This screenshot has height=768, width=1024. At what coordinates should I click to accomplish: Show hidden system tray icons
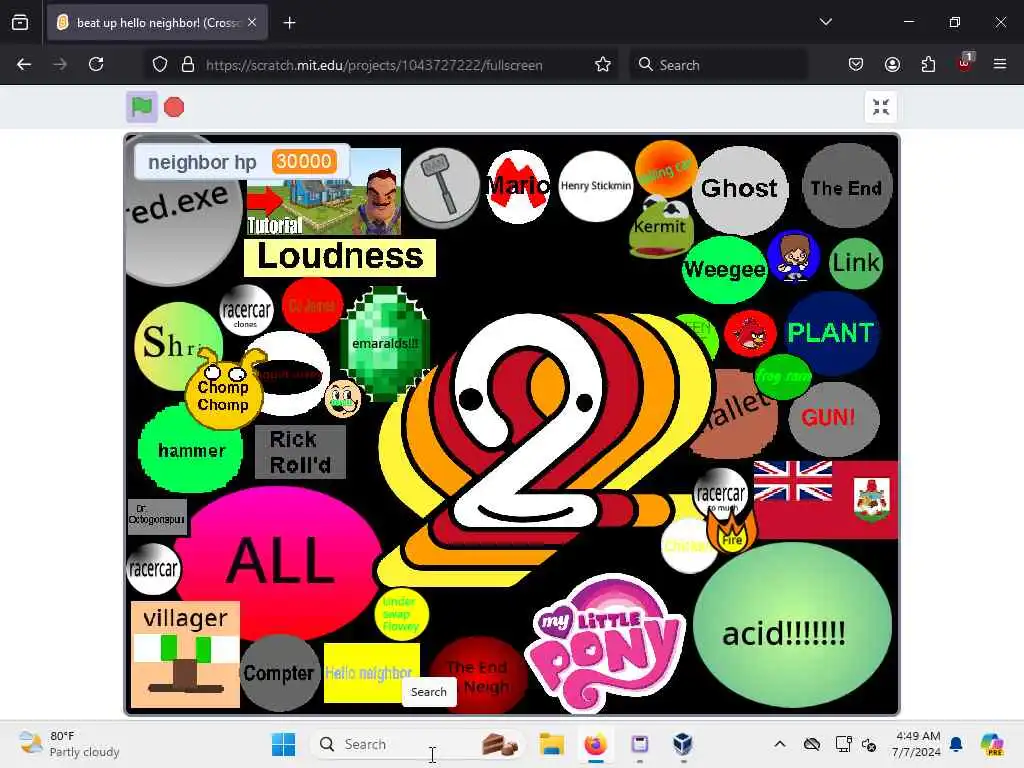[780, 744]
